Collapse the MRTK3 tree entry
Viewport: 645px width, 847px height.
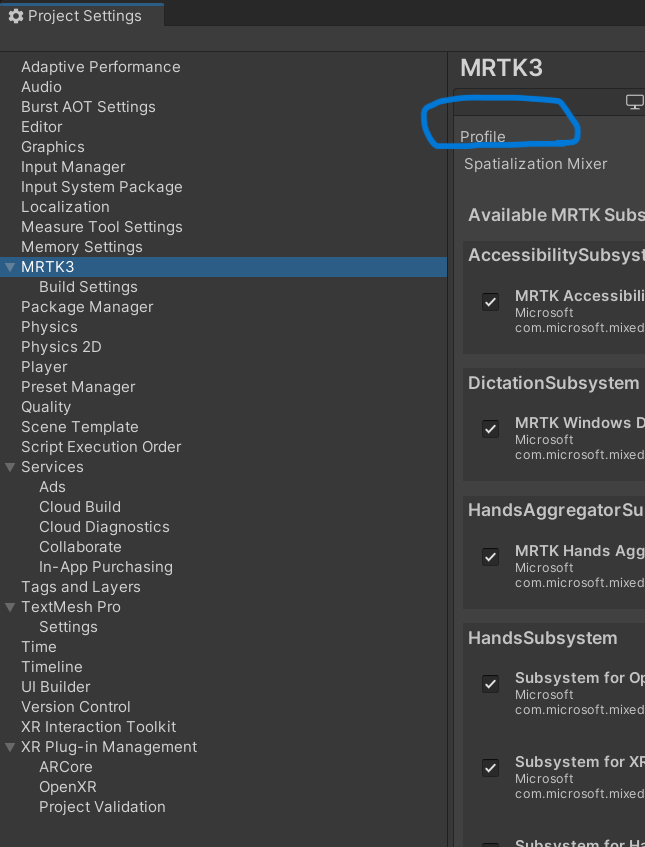coord(9,266)
